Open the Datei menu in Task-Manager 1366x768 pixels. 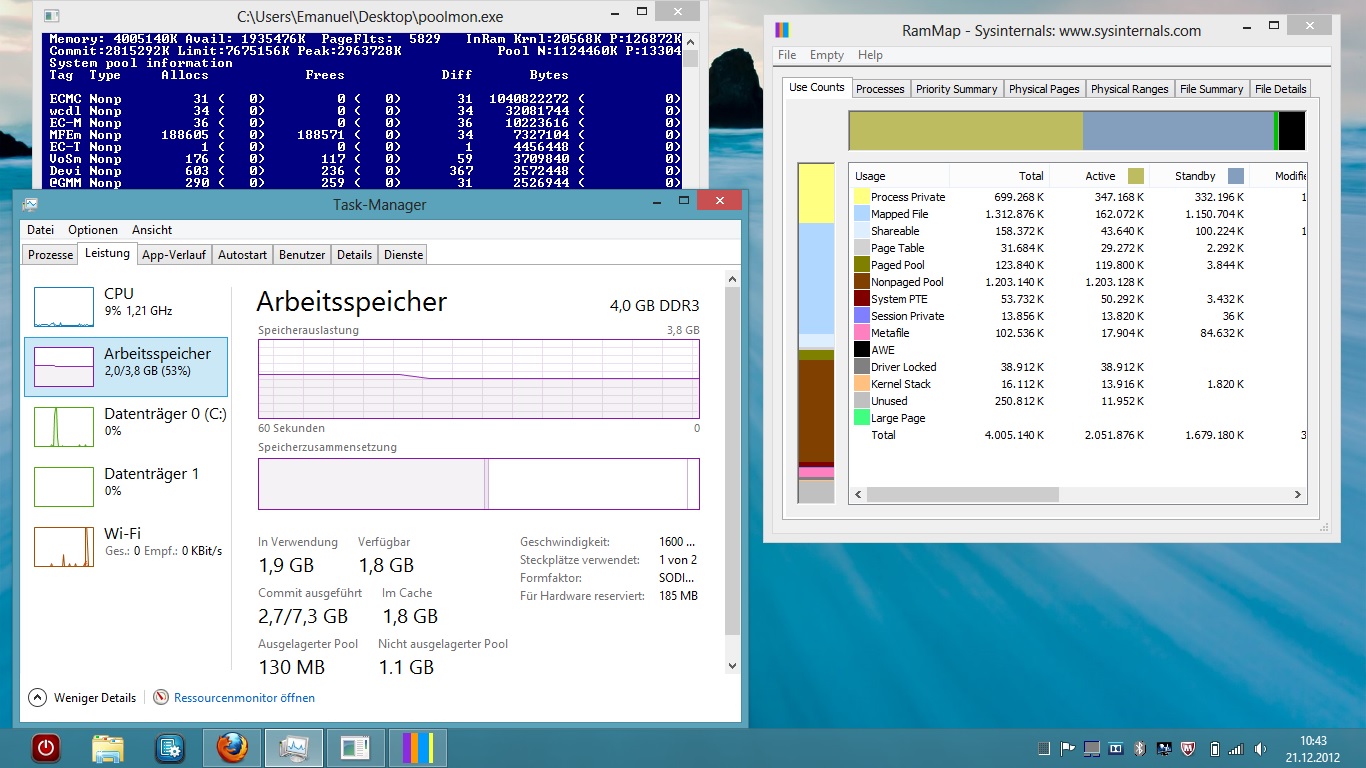(41, 230)
